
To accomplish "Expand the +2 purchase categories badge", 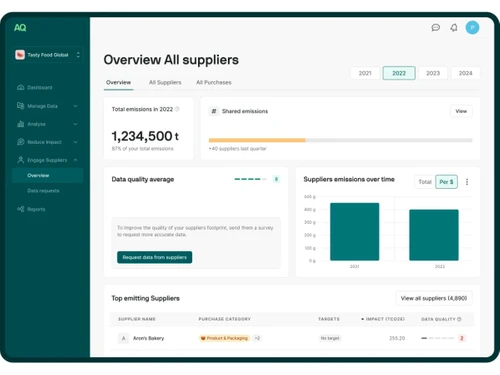I will [x=257, y=338].
